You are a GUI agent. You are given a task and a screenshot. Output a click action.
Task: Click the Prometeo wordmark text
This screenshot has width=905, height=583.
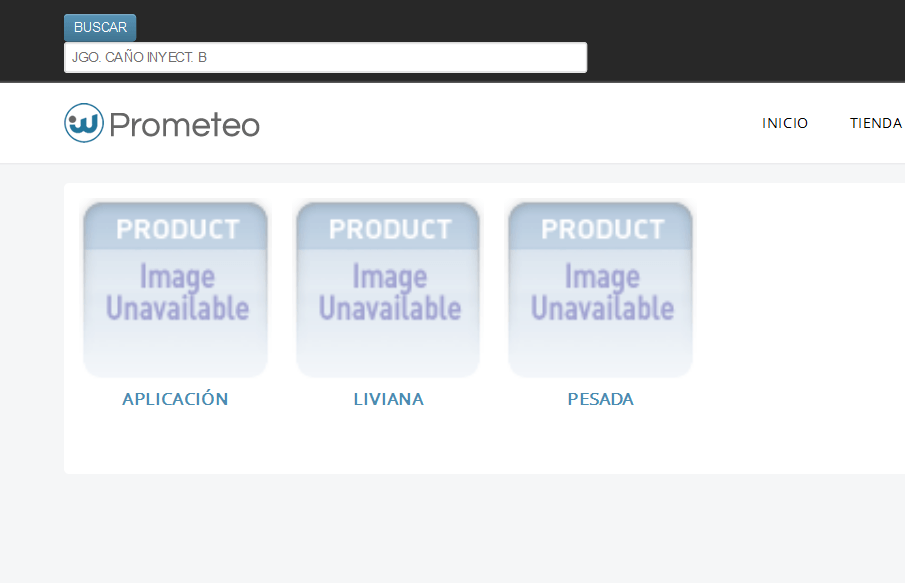coord(185,125)
